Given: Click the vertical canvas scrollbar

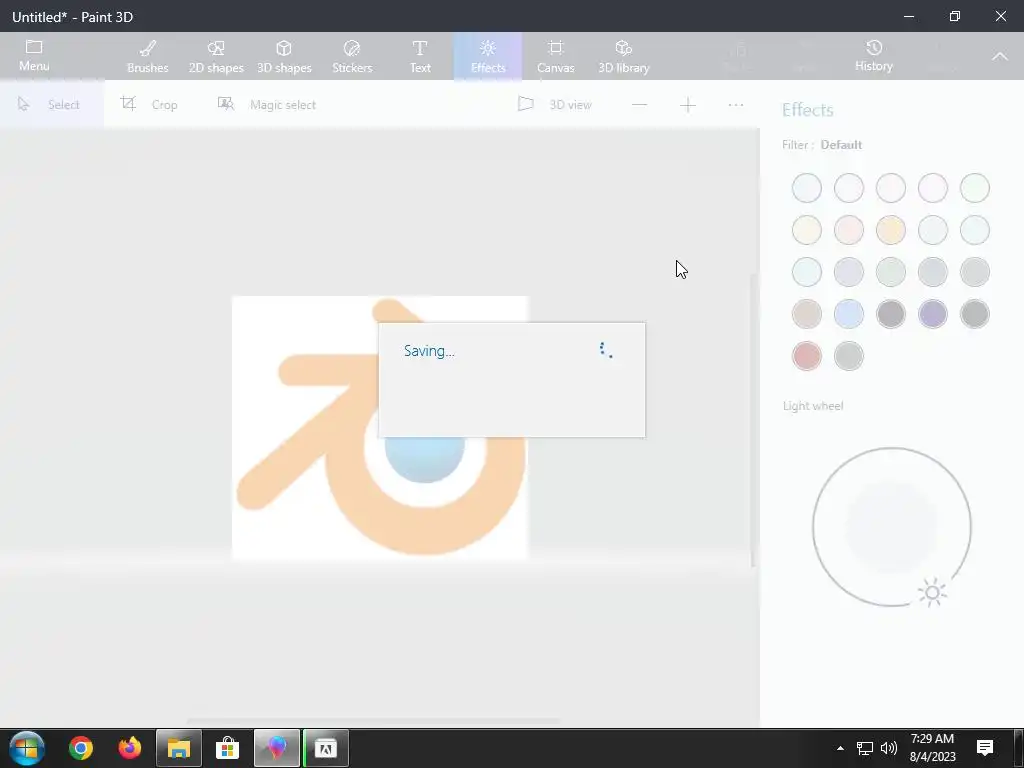Looking at the screenshot, I should click(752, 418).
